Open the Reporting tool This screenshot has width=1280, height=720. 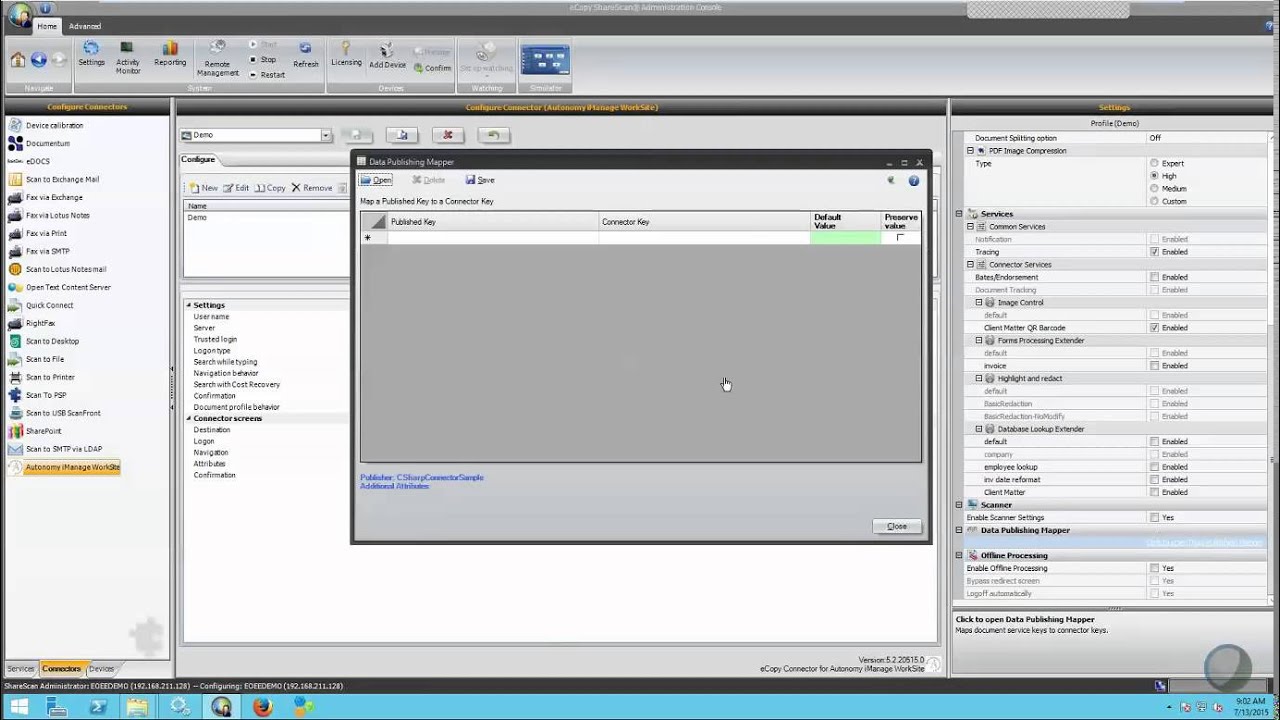point(170,54)
